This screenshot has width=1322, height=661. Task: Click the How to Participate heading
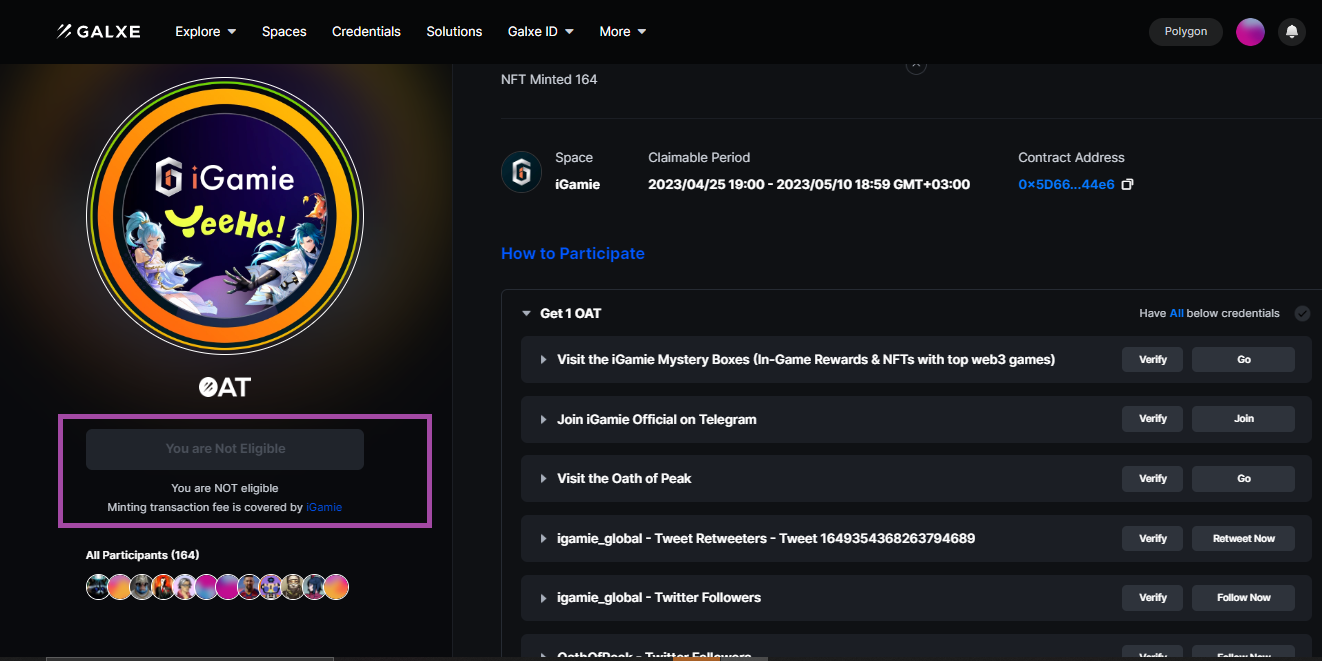[573, 254]
